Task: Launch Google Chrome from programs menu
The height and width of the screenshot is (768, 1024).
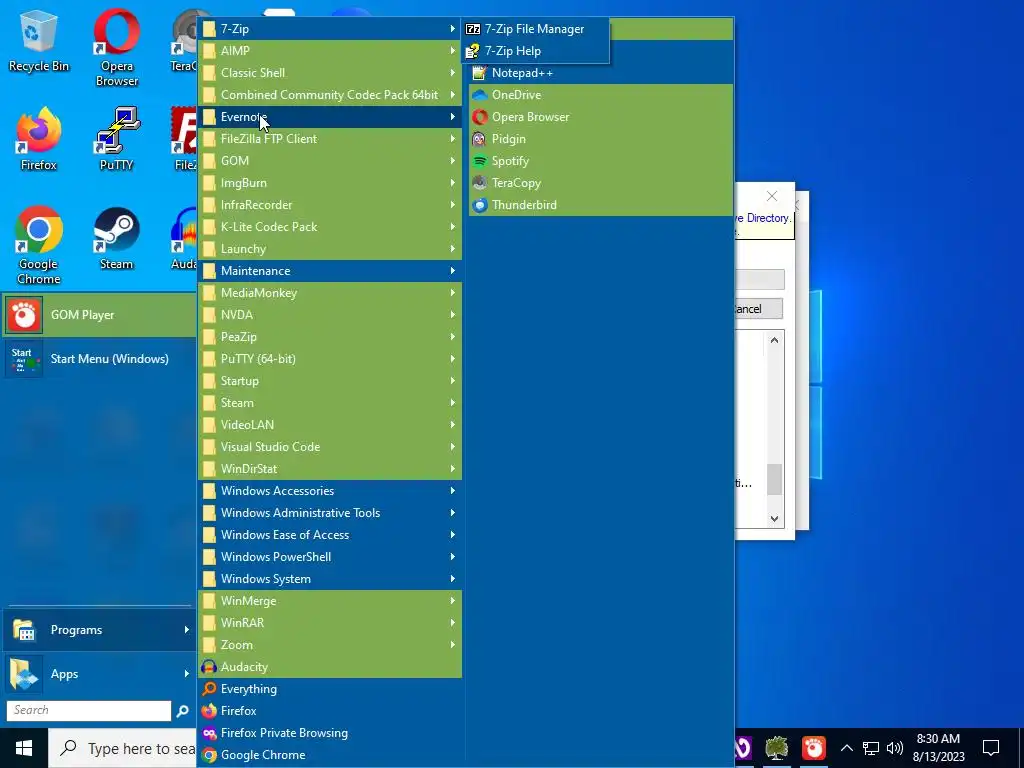Action: (330, 755)
